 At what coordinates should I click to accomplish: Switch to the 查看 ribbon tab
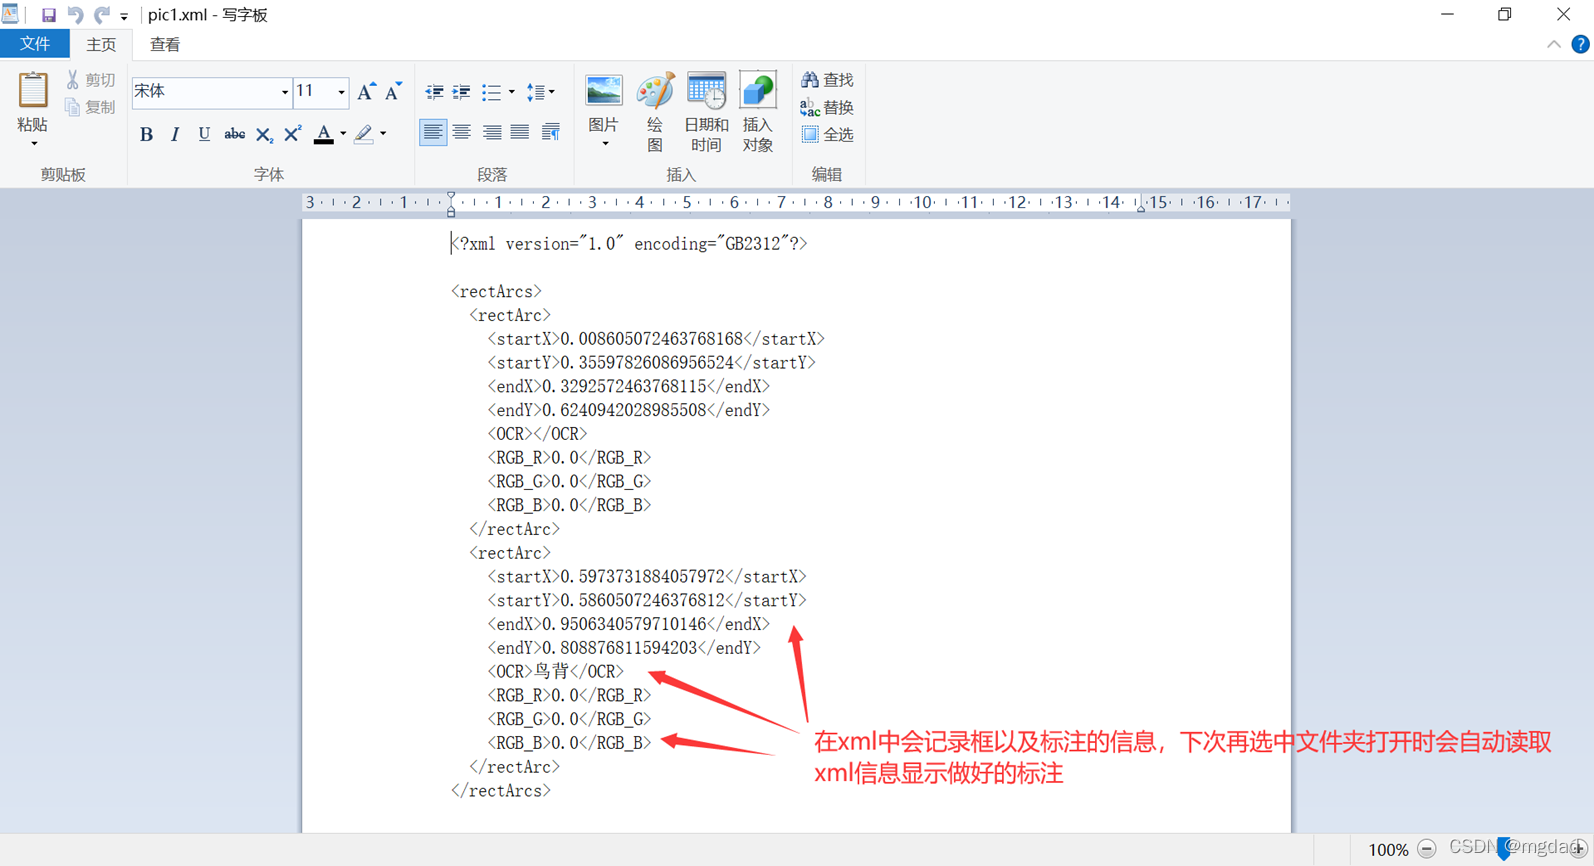[165, 44]
